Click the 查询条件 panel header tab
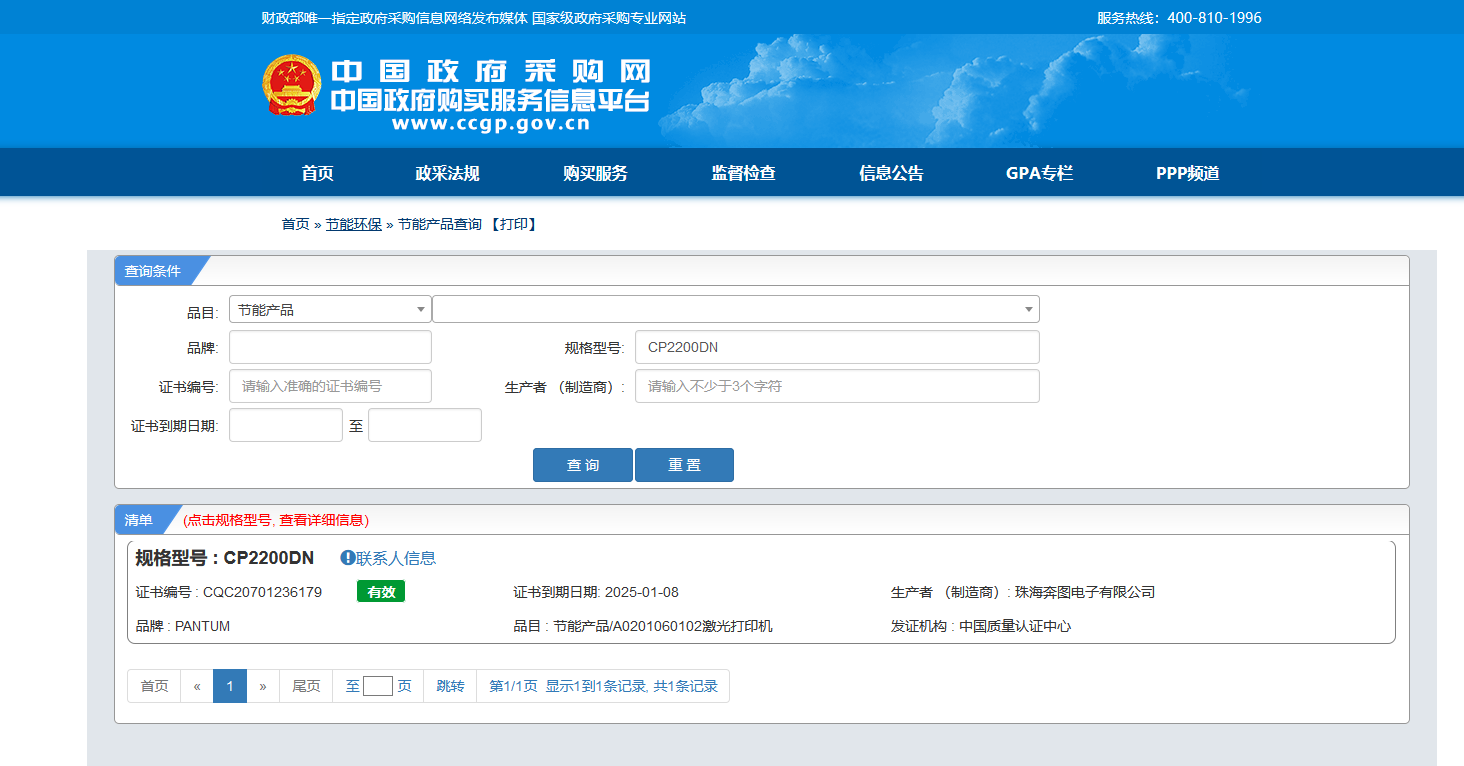The width and height of the screenshot is (1464, 766). click(153, 271)
